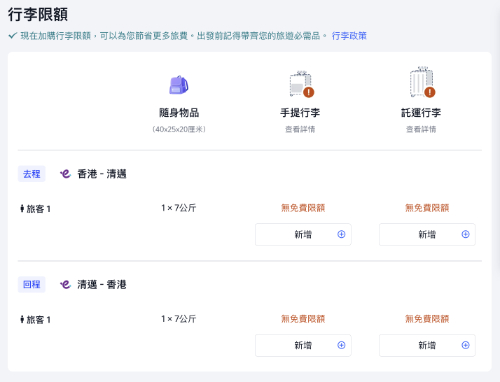Viewport: 500px width, 382px height.
Task: Click the 行李限額 page heading
Action: point(38,15)
